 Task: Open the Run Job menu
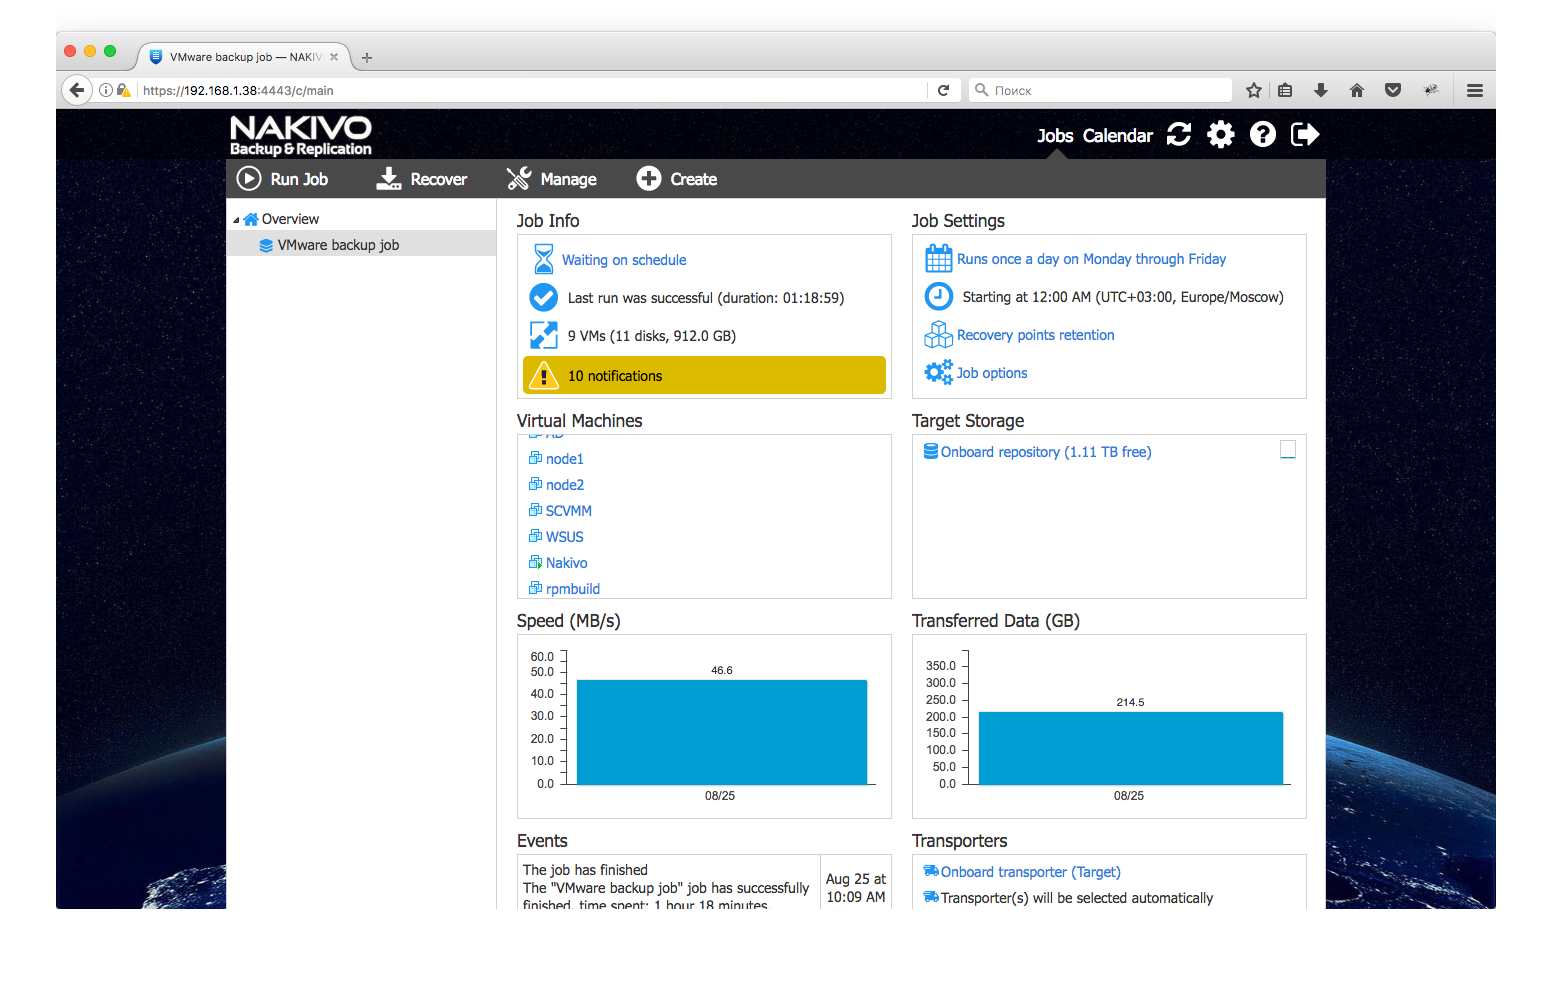tap(282, 179)
